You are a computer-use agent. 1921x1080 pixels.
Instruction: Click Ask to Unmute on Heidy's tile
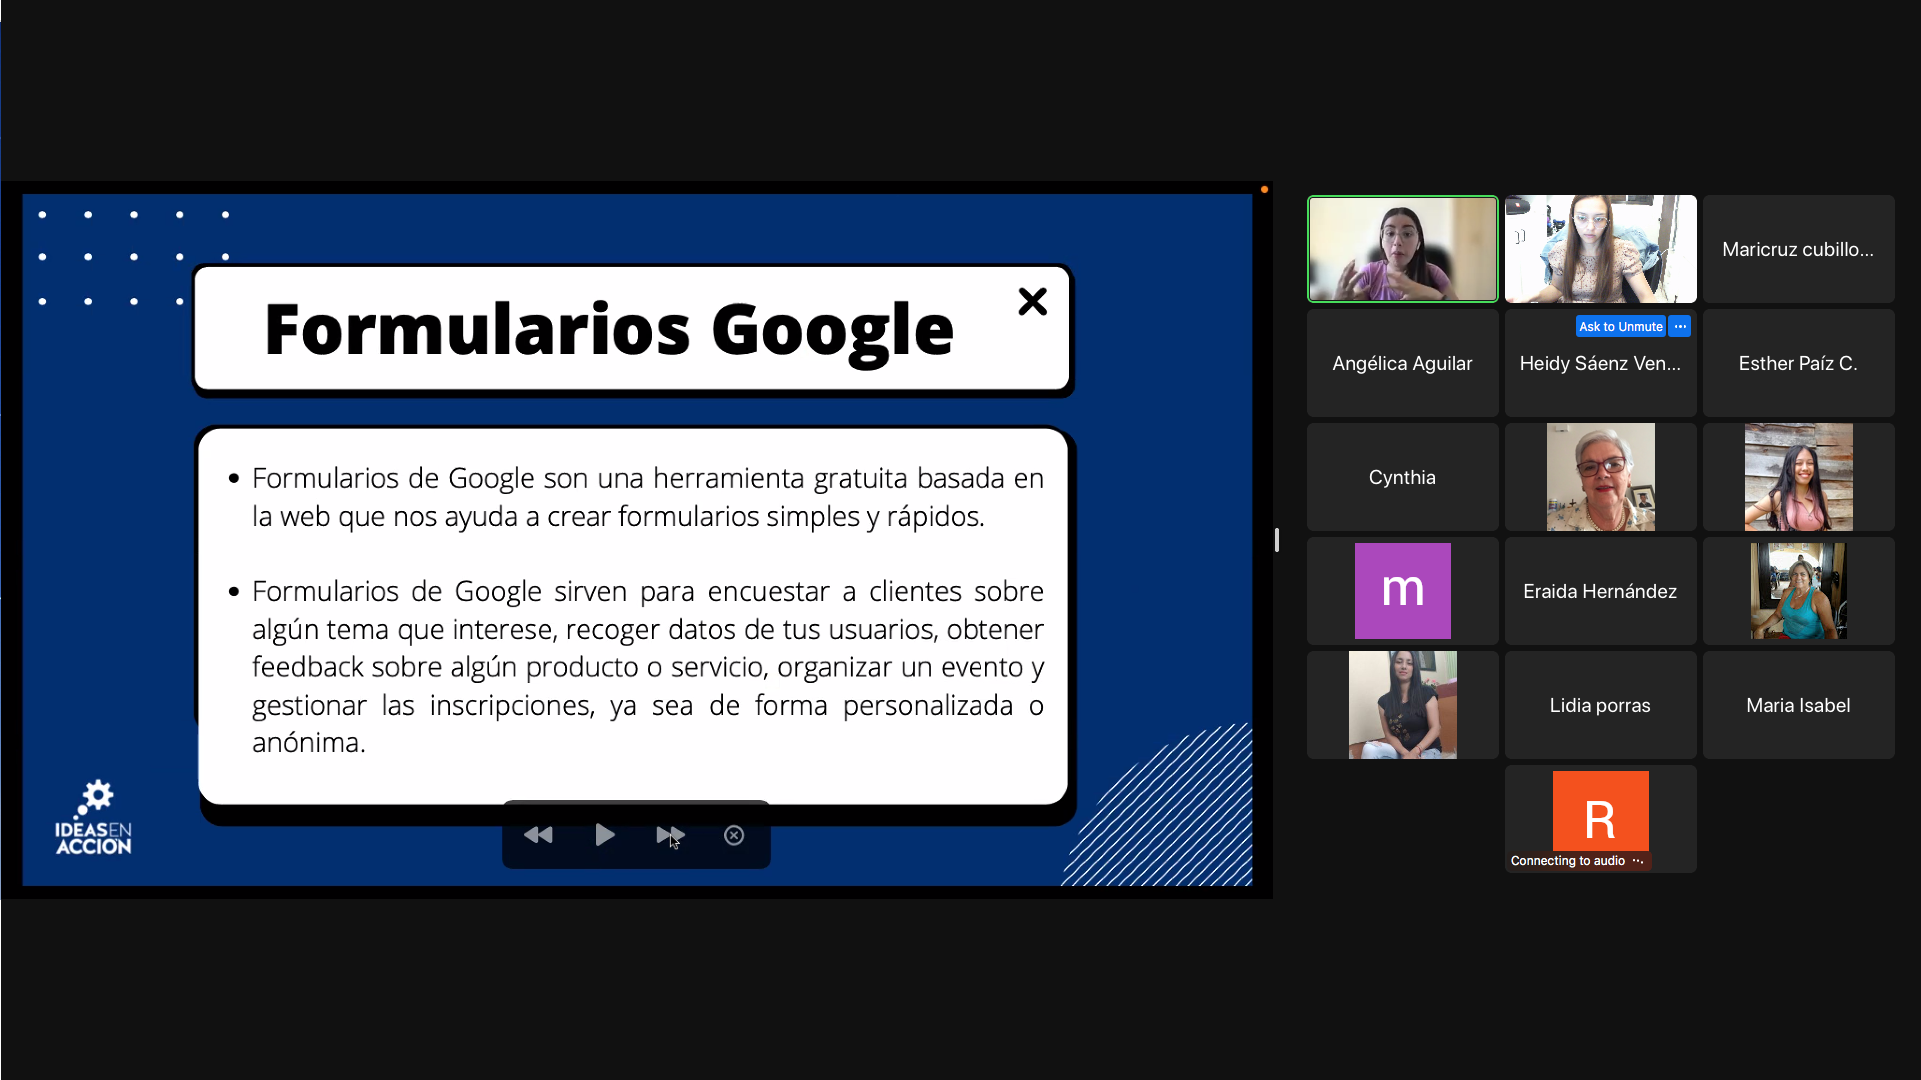[x=1620, y=327]
